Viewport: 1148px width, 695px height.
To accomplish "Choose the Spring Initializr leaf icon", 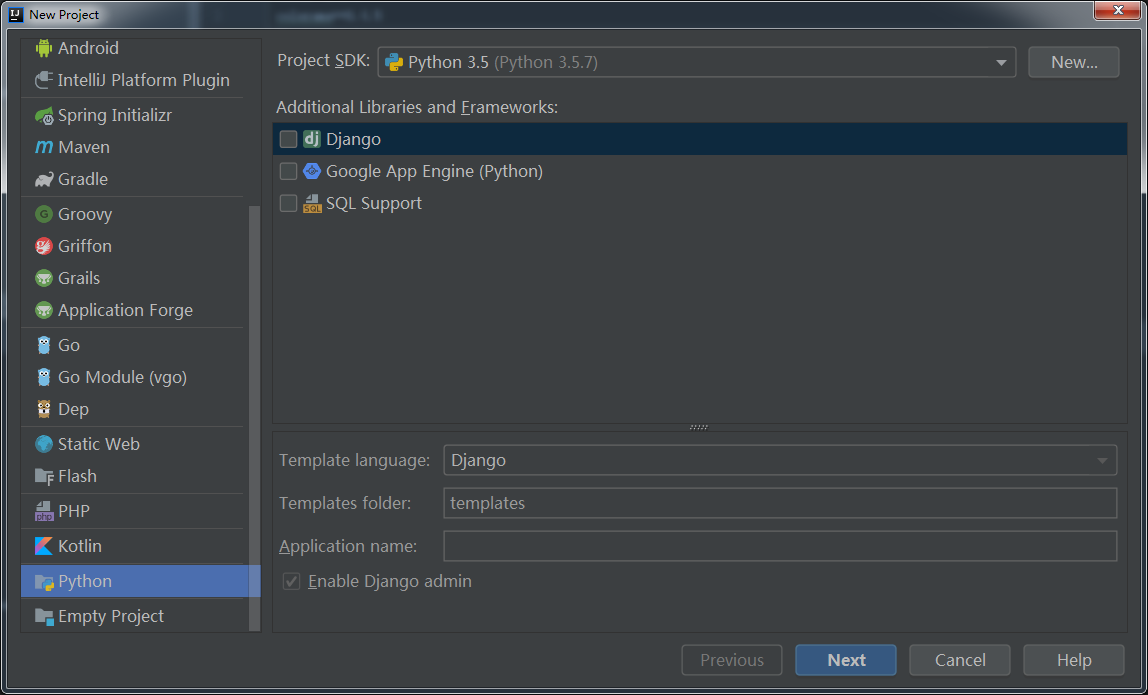I will (44, 116).
